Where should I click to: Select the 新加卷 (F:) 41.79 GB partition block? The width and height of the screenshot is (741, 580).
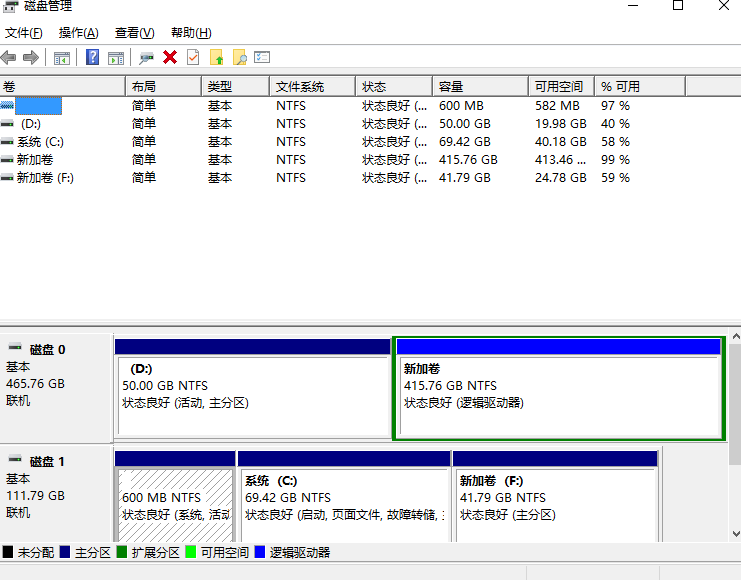click(555, 496)
